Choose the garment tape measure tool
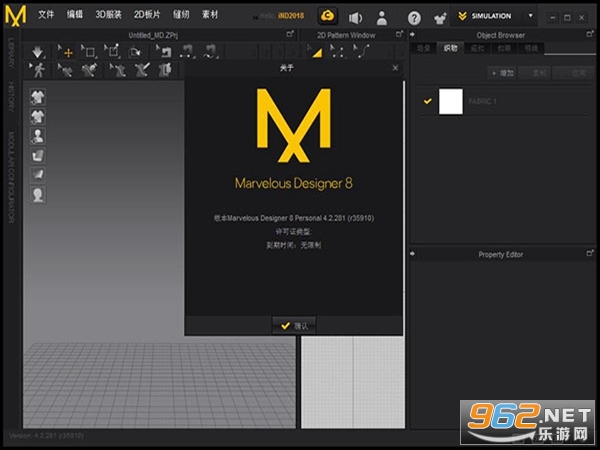 (142, 70)
